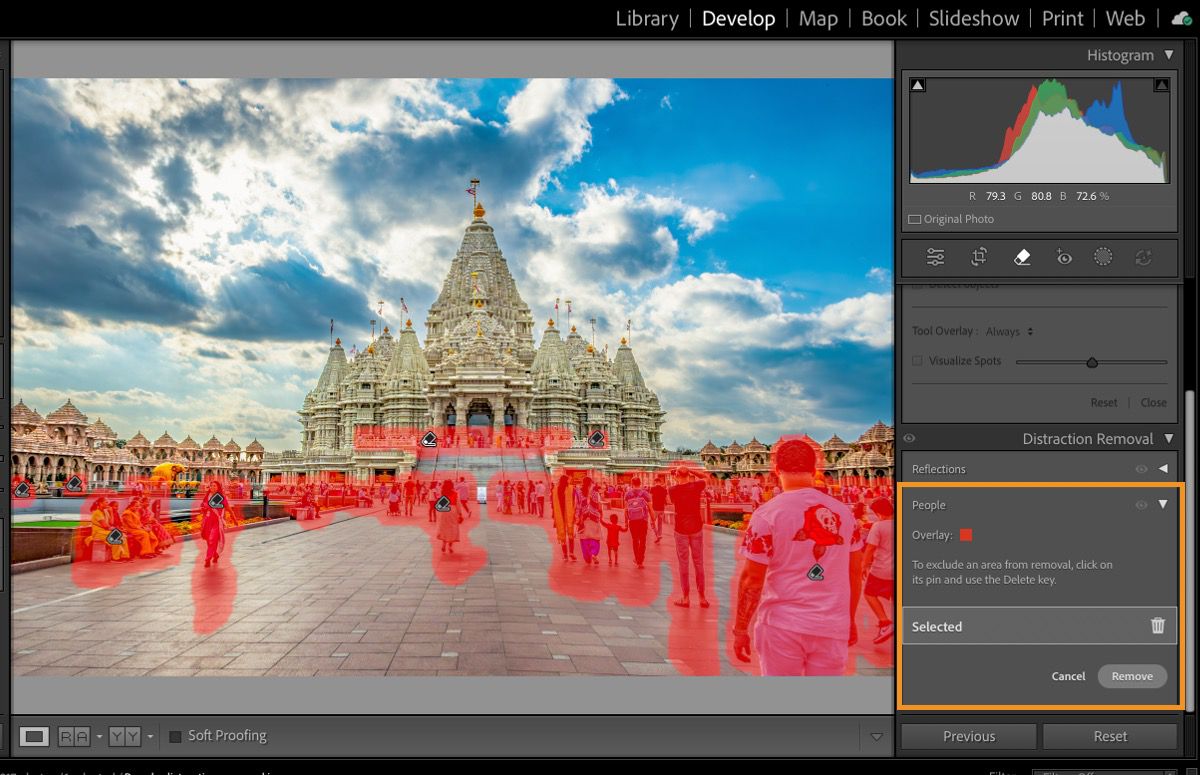The image size is (1200, 775).
Task: Switch to the Library module
Action: tap(646, 18)
